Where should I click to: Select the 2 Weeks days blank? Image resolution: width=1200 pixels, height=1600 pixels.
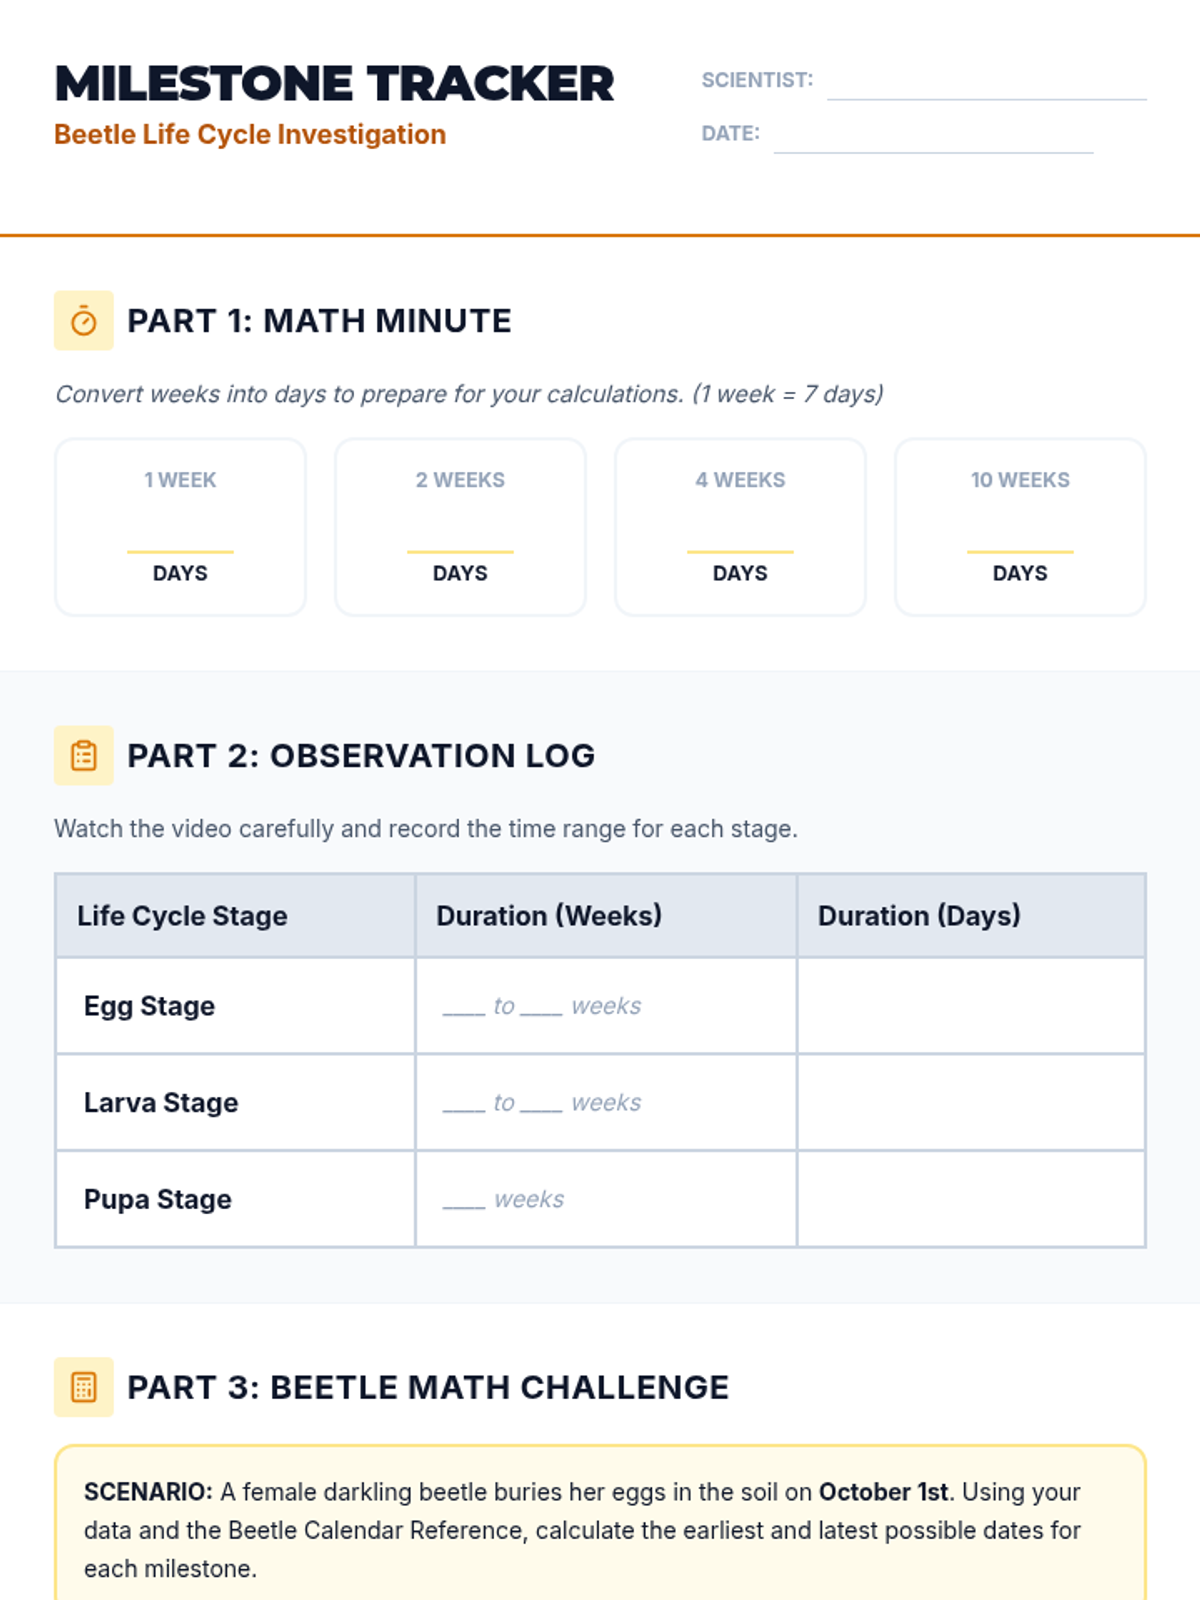click(460, 533)
